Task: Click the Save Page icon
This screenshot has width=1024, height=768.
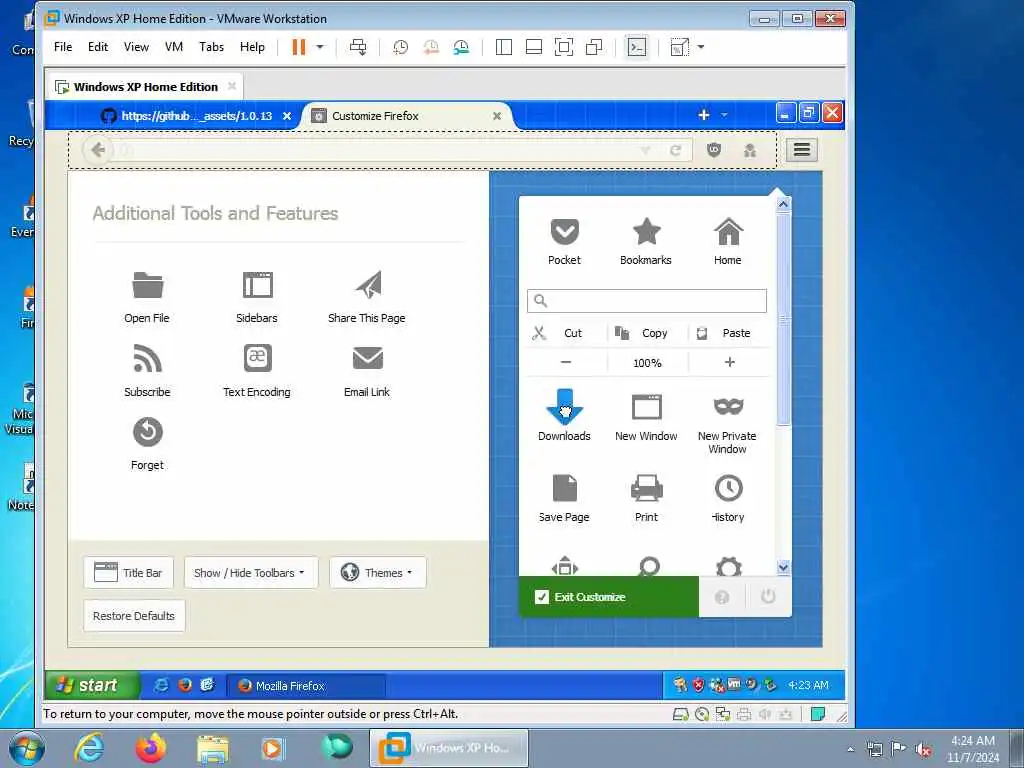Action: [x=564, y=488]
